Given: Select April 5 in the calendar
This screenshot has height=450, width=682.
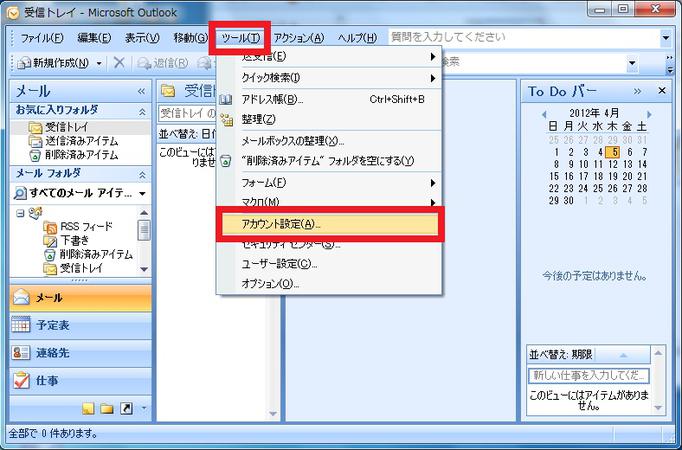Looking at the screenshot, I should (x=614, y=152).
